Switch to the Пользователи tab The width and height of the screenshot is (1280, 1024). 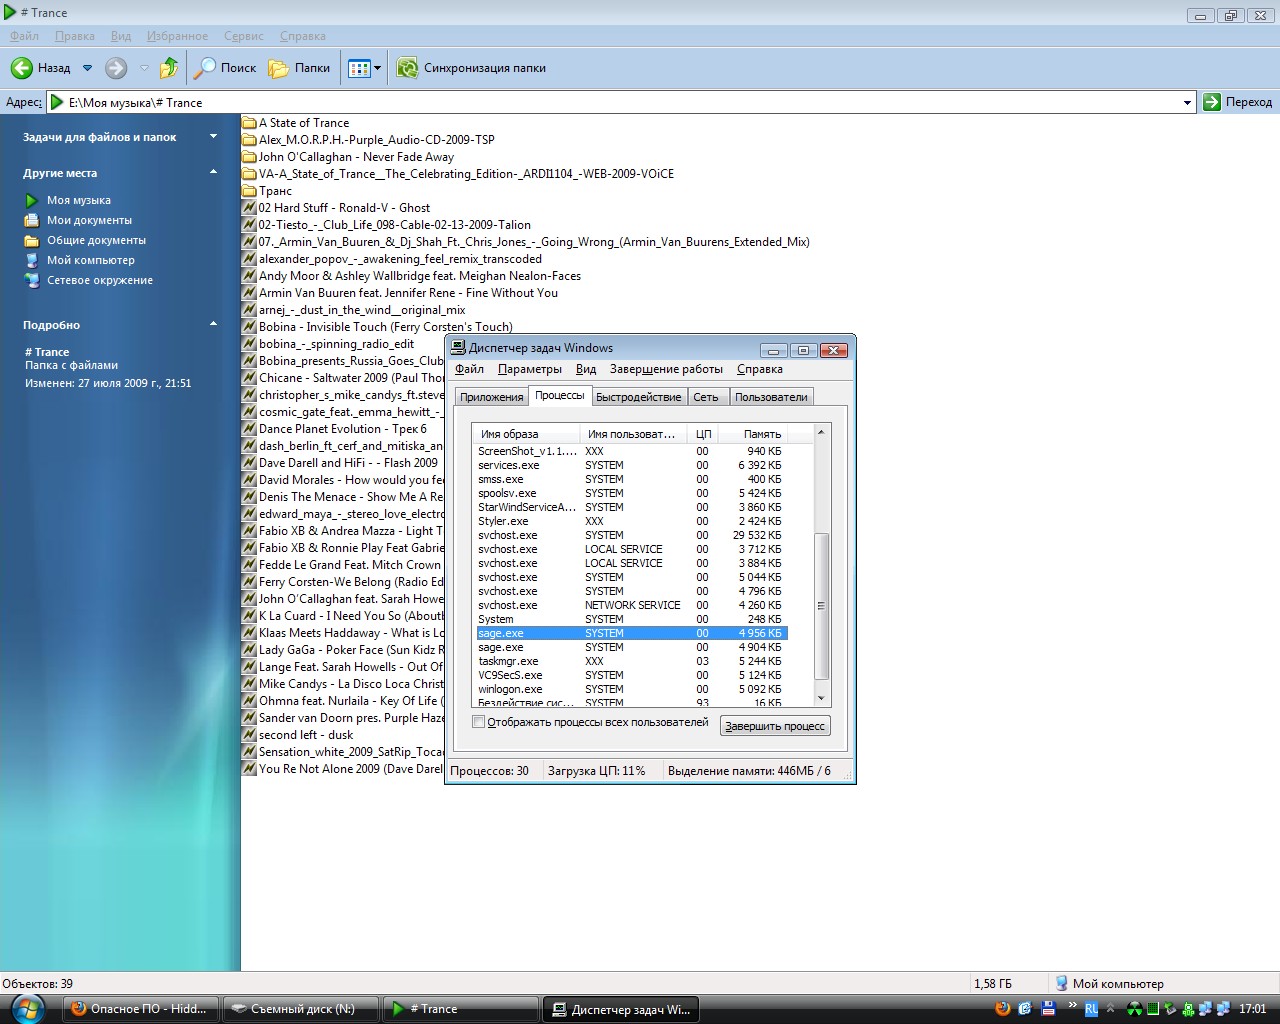click(x=771, y=397)
